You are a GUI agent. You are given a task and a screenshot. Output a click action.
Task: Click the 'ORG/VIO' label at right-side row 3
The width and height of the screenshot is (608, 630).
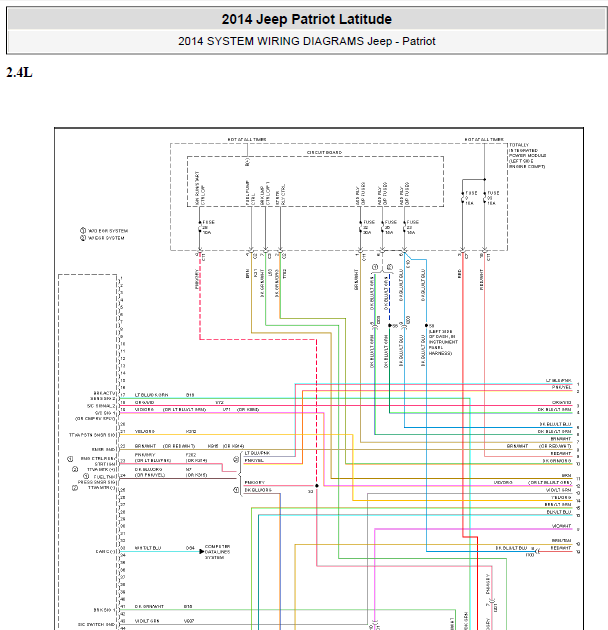[x=561, y=402]
